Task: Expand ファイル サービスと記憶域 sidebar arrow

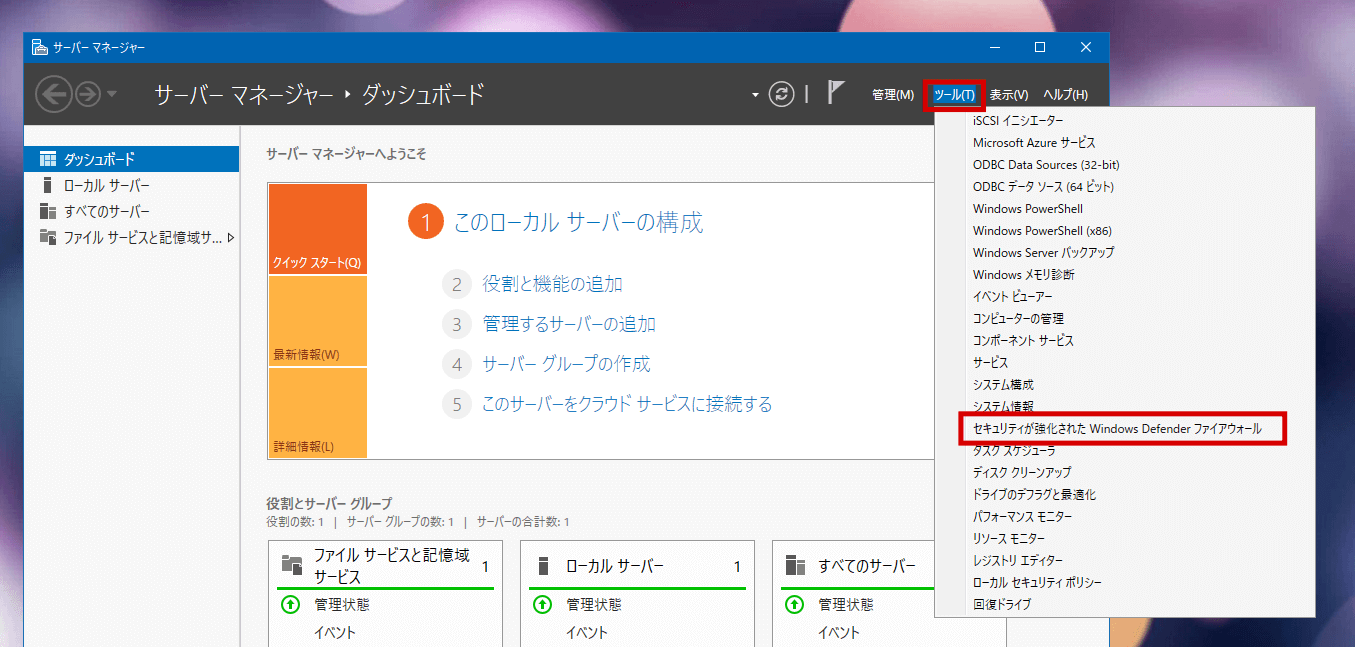Action: tap(231, 238)
